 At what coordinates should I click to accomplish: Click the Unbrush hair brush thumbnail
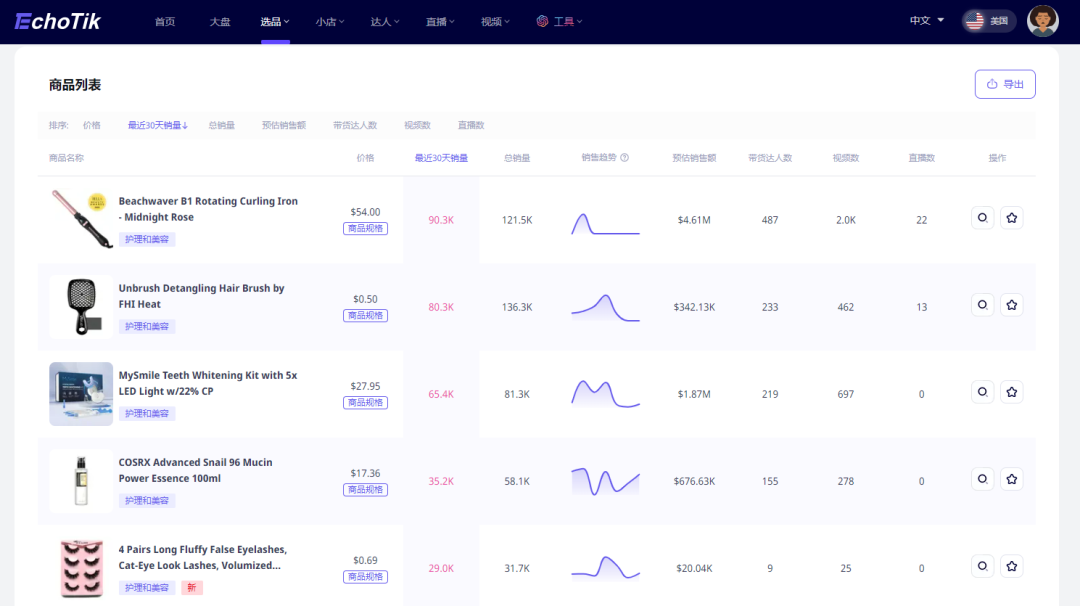tap(81, 306)
